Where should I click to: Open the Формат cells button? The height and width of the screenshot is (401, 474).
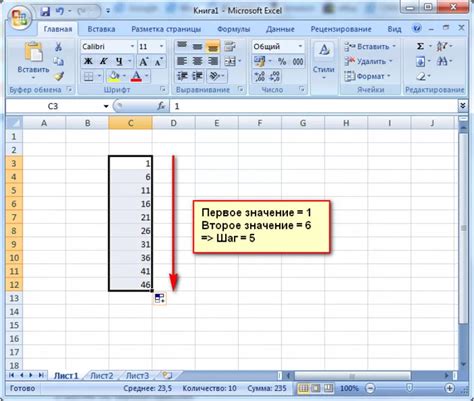367,76
